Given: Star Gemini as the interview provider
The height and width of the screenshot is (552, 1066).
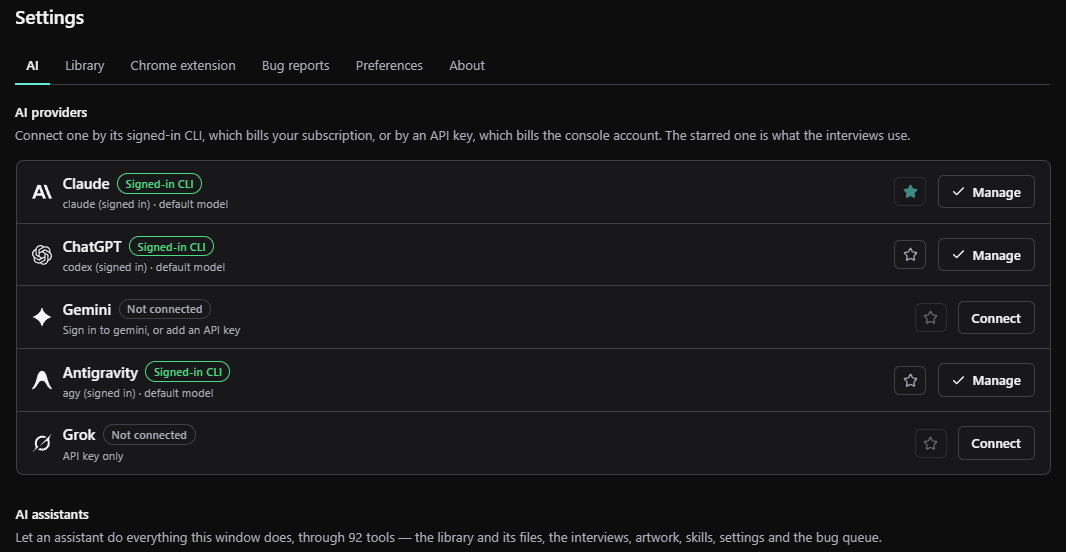Looking at the screenshot, I should click(931, 317).
